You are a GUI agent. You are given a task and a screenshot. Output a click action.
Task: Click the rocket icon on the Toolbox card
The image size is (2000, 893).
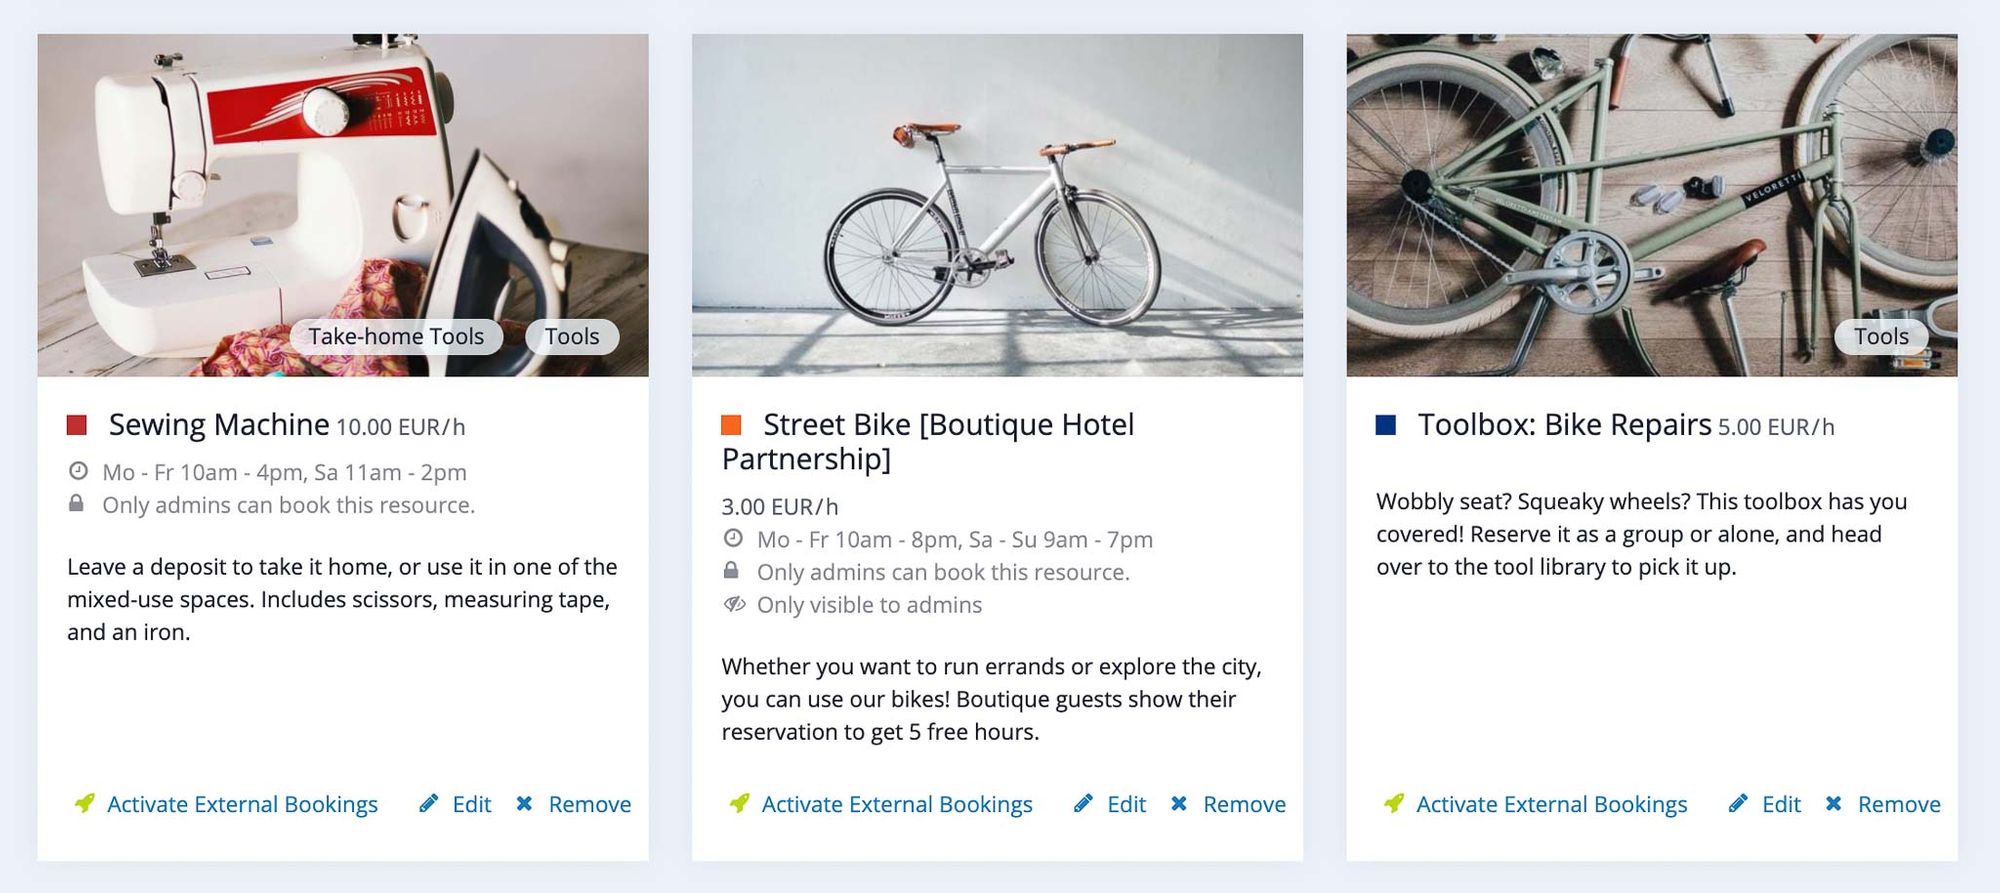pos(1392,803)
